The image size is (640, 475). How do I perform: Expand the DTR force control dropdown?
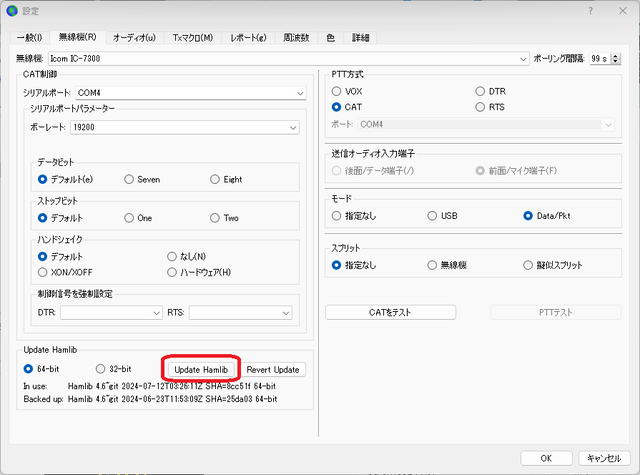click(111, 313)
